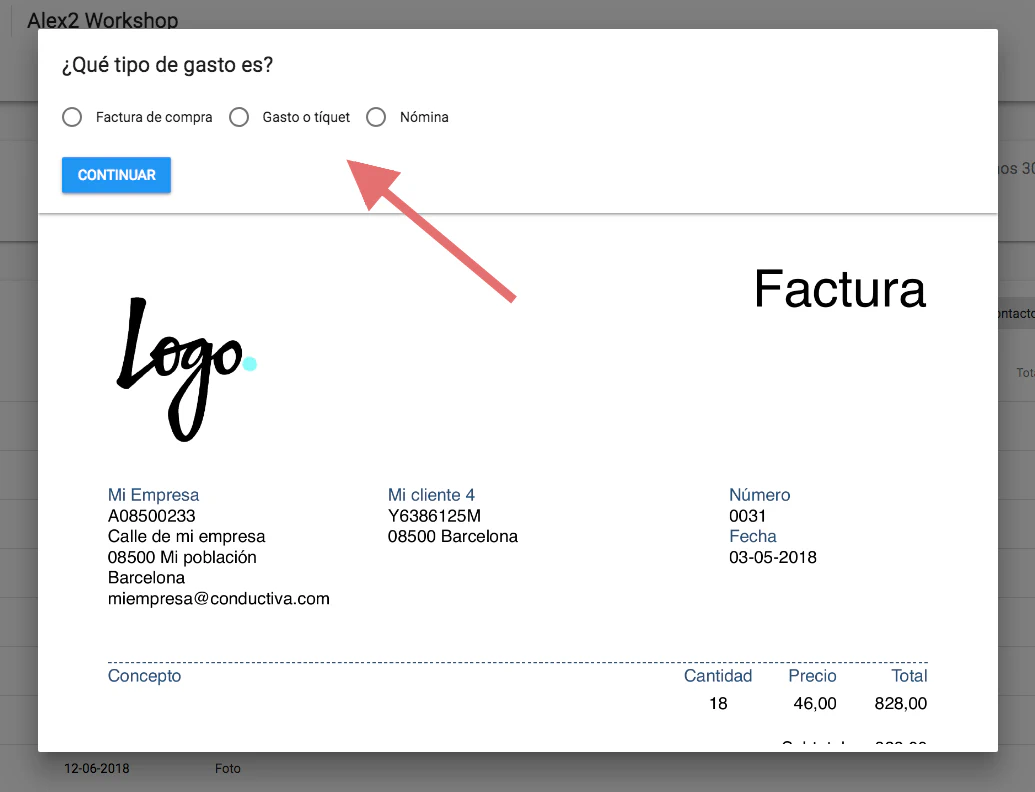Click the invoice date 03-05-2018
This screenshot has width=1035, height=792.
click(773, 557)
